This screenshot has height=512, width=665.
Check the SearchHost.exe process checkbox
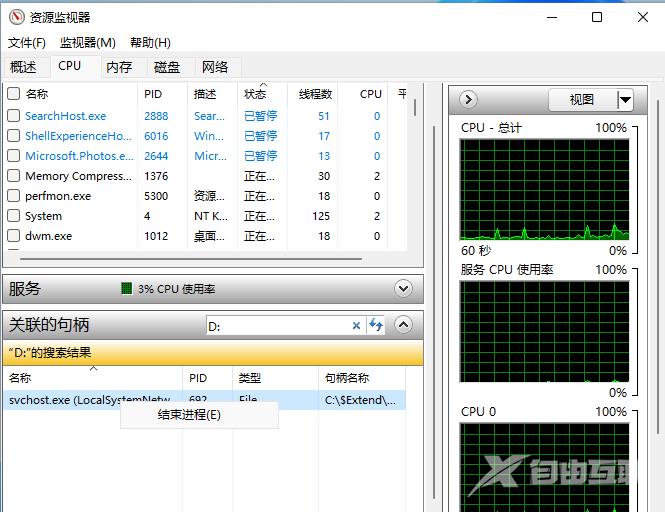pos(14,116)
